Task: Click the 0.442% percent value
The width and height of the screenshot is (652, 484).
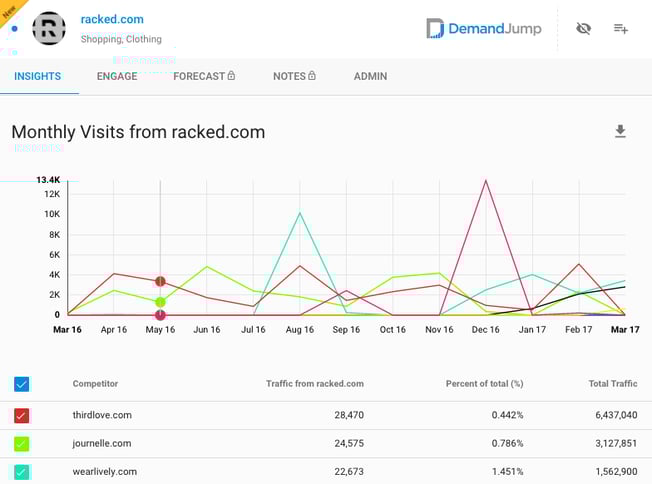Action: [x=507, y=415]
